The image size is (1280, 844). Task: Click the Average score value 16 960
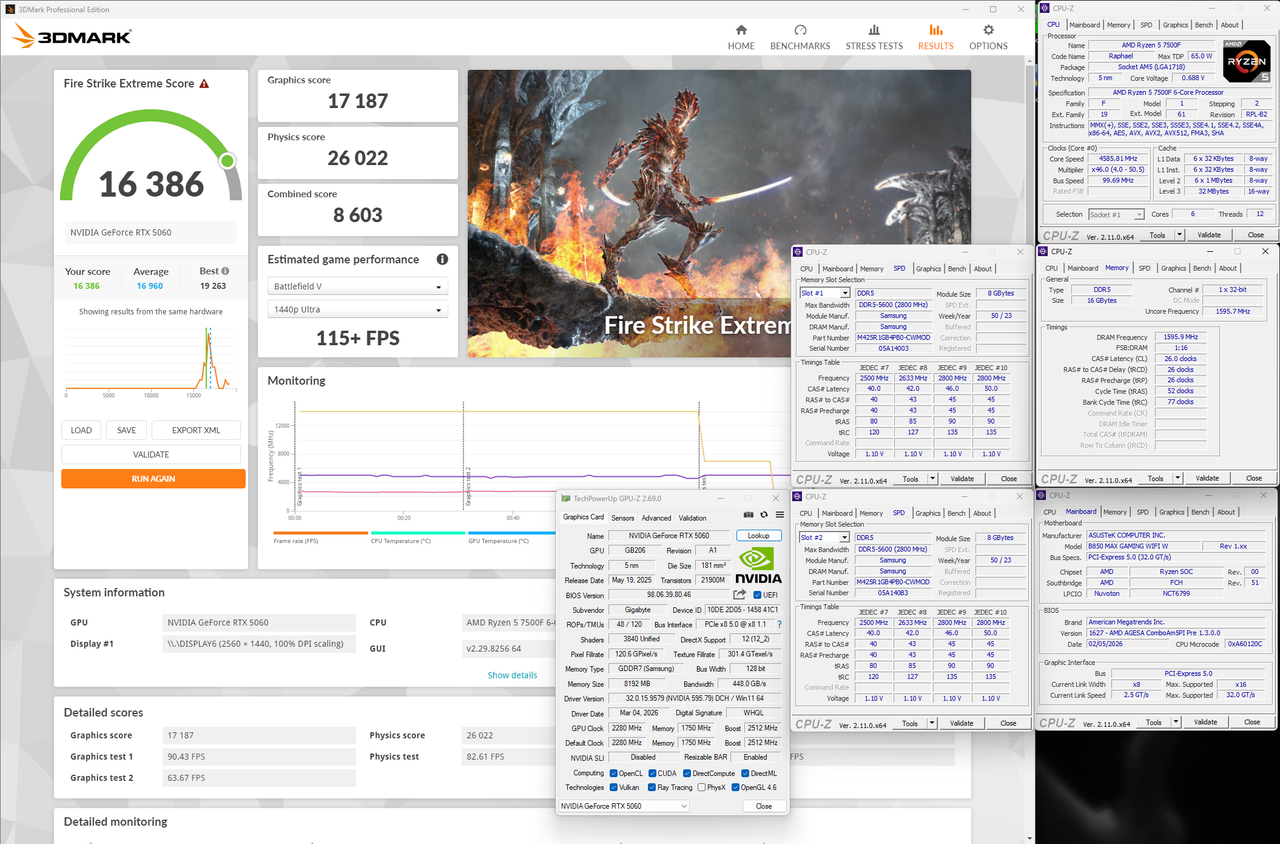click(151, 286)
